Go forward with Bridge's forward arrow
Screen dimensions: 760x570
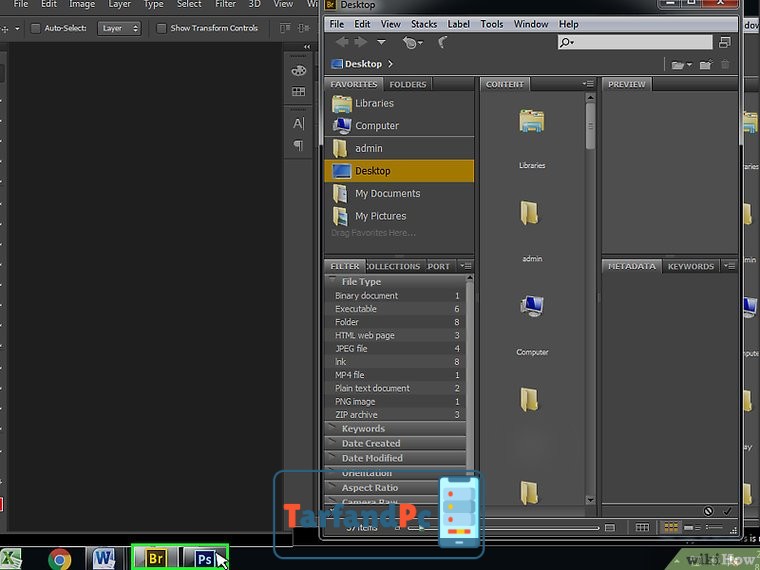[361, 43]
